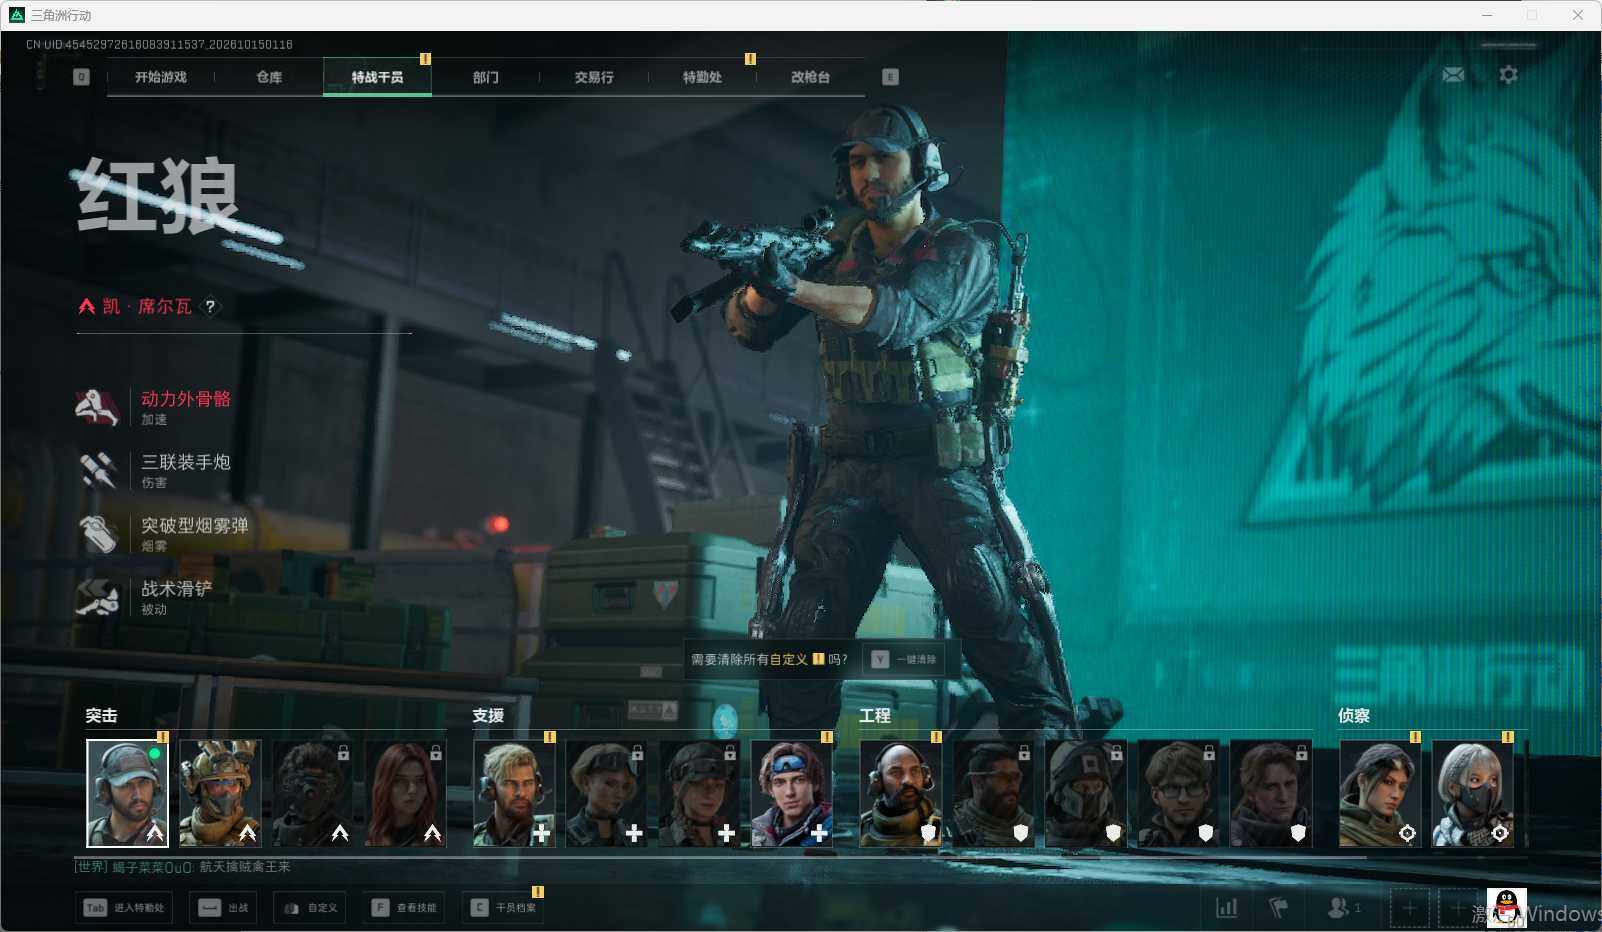Open the 干员档案 button
This screenshot has height=932, width=1602.
[x=504, y=908]
